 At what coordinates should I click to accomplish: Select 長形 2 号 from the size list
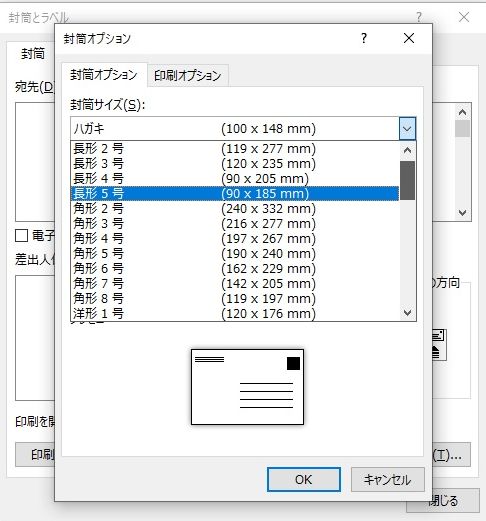pos(235,149)
